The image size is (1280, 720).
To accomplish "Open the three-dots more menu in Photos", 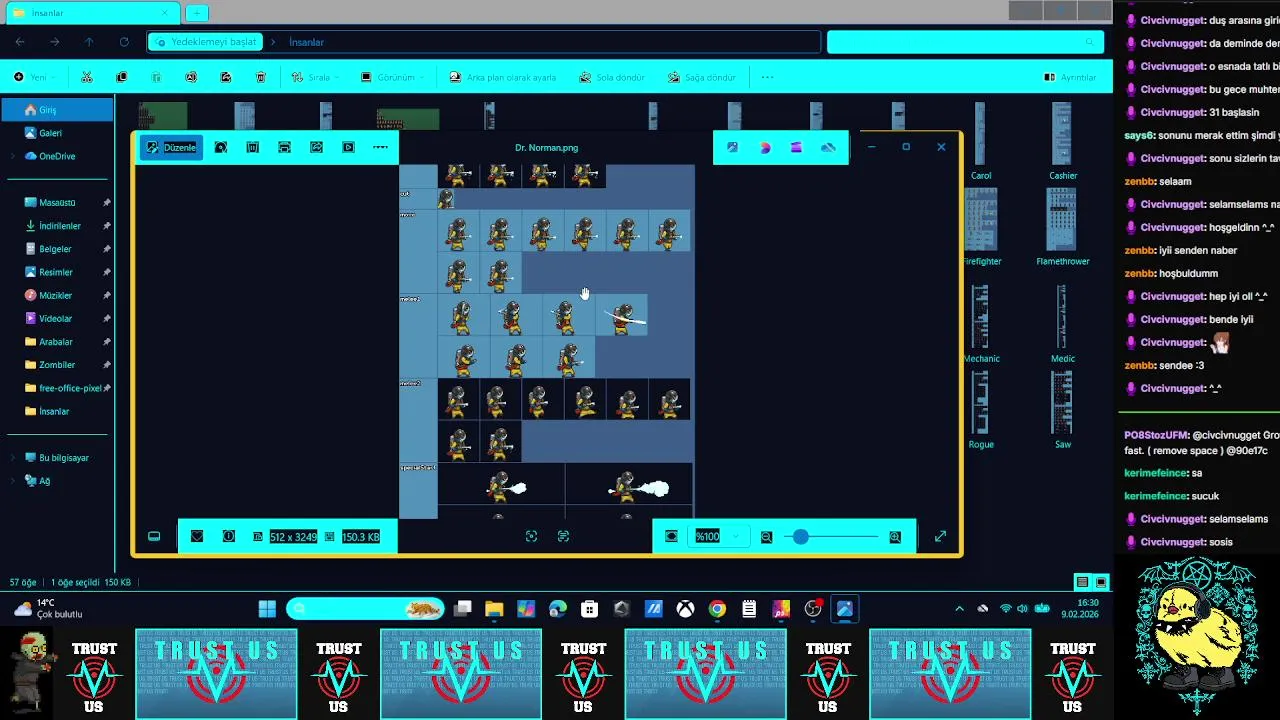I will 380,147.
